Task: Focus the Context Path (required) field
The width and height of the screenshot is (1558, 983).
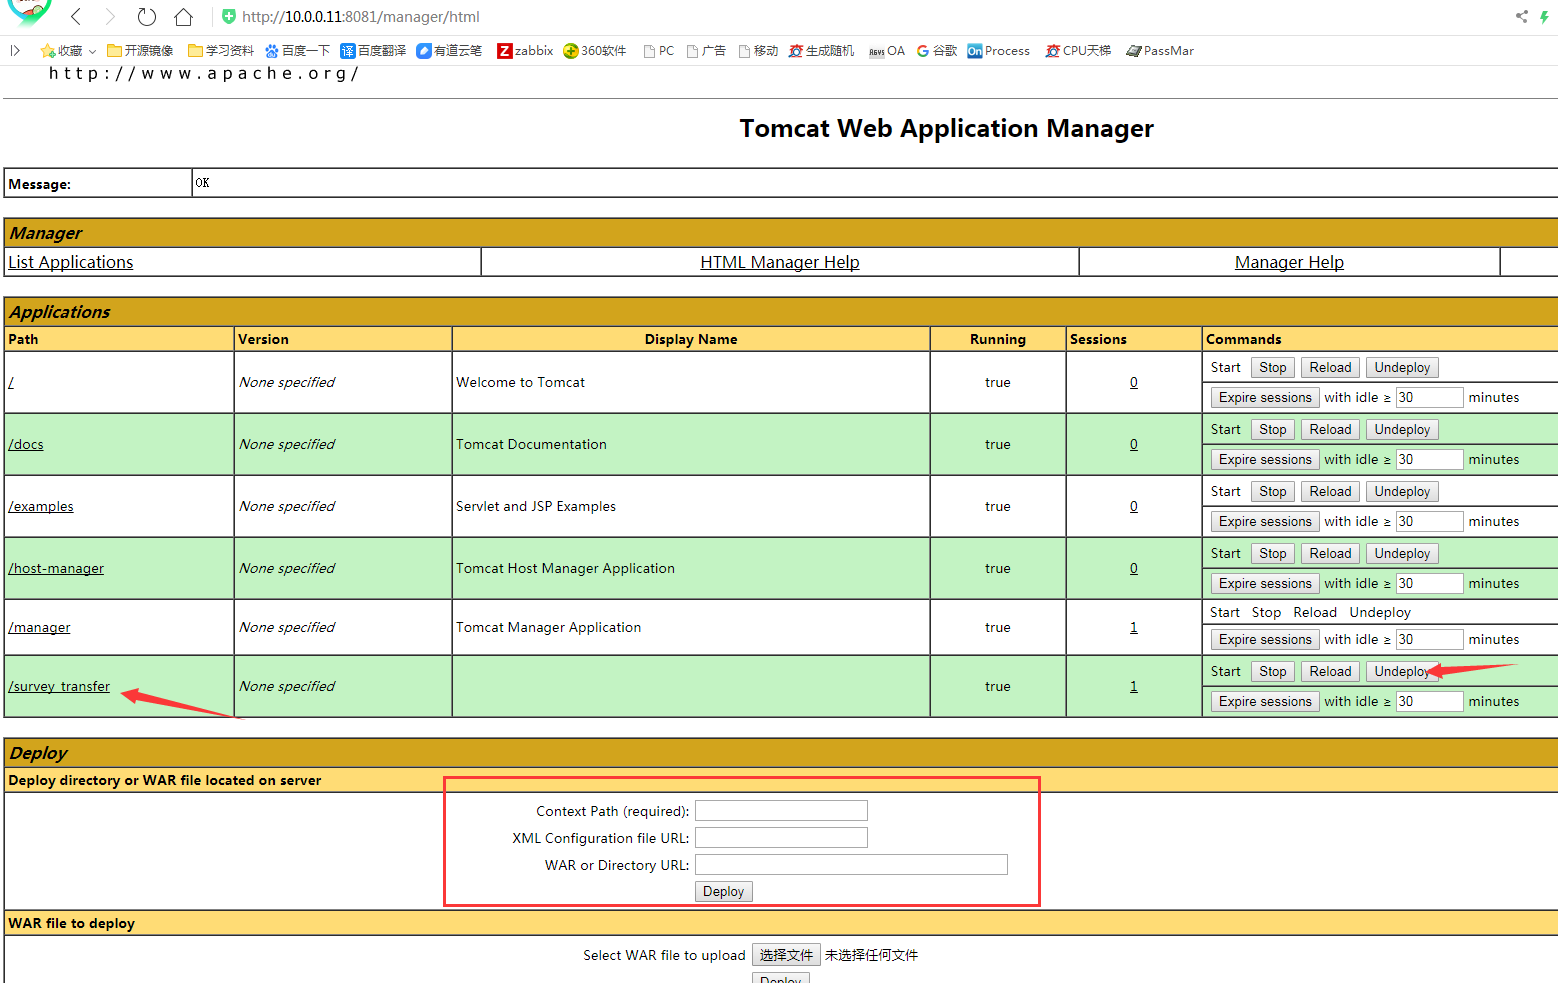Action: click(781, 810)
